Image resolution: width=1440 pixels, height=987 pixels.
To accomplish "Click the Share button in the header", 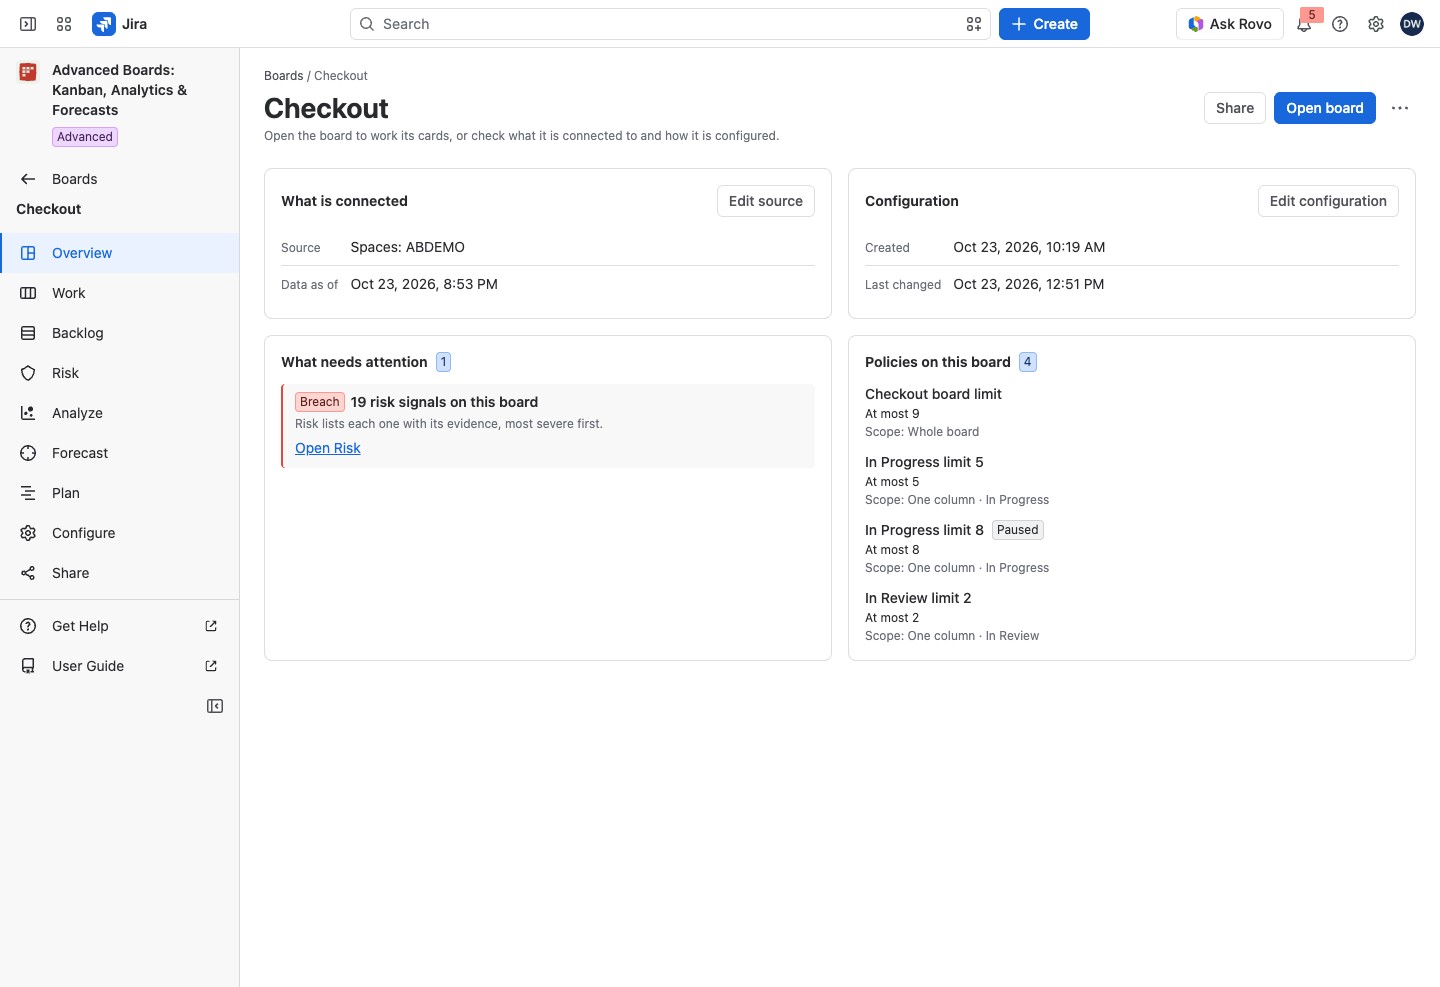I will tap(1235, 108).
